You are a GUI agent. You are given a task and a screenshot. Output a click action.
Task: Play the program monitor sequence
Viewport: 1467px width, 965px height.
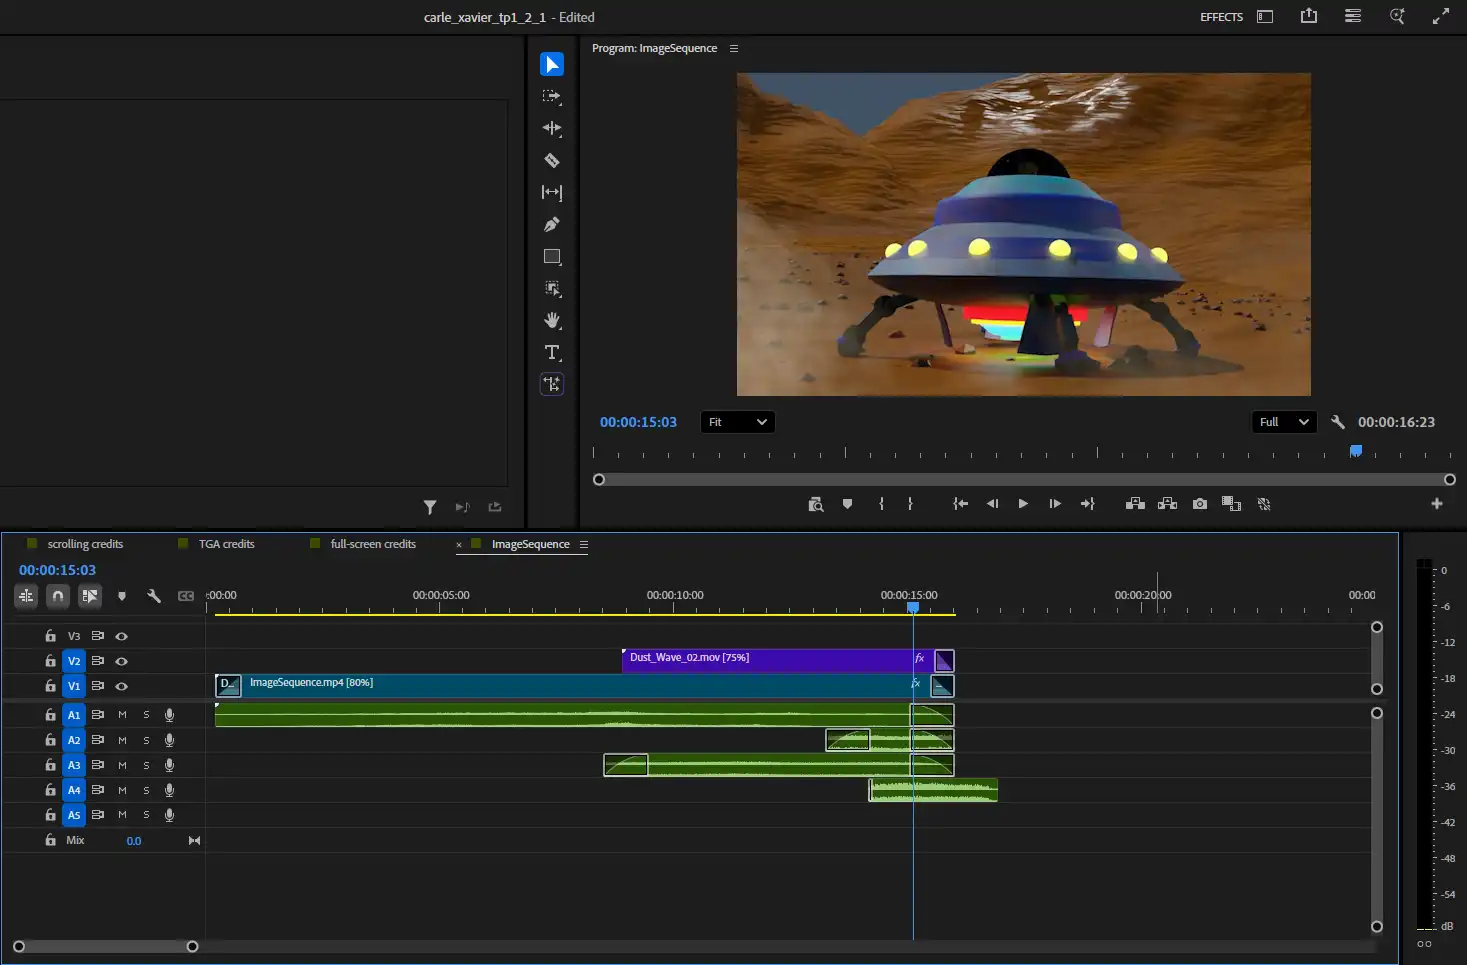pos(1022,504)
